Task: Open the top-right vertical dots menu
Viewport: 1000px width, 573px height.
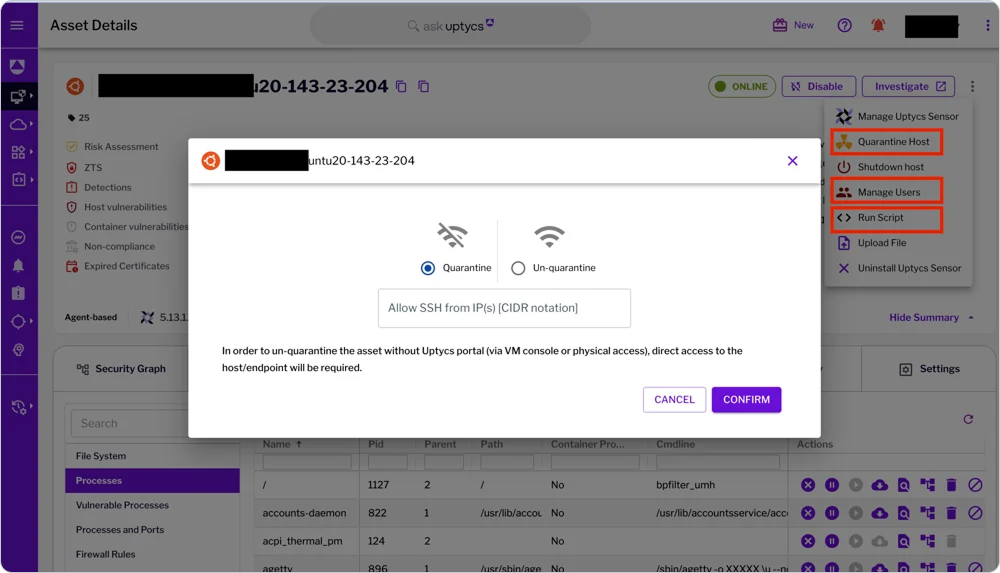Action: coord(987,26)
